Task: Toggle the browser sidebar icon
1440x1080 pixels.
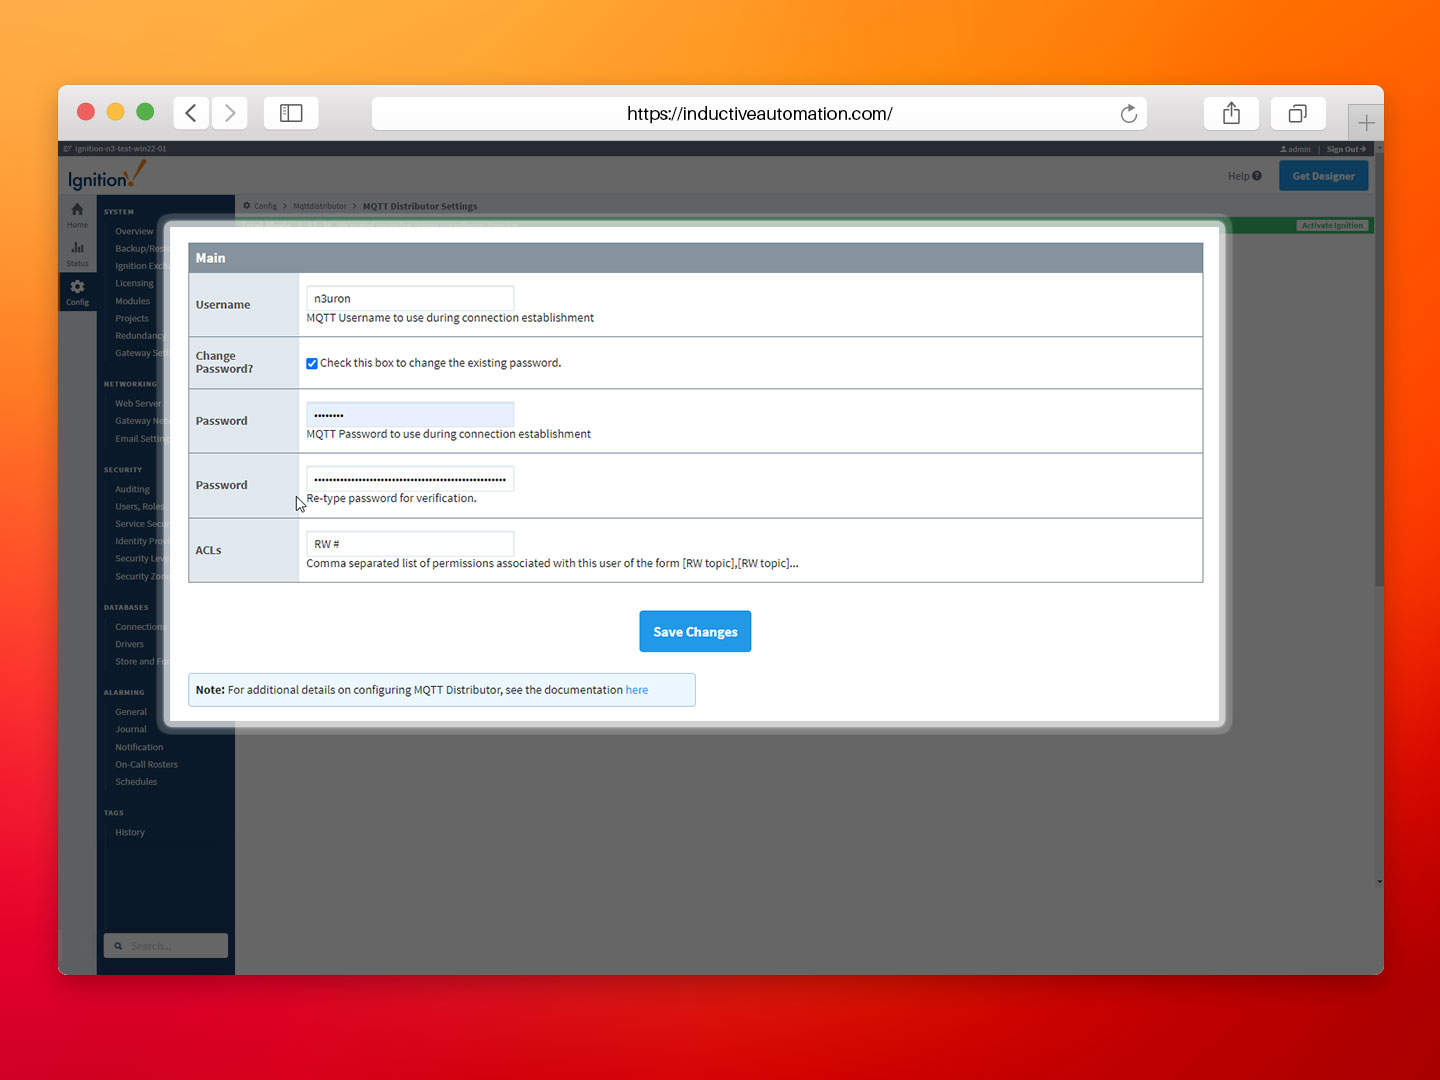Action: click(291, 113)
